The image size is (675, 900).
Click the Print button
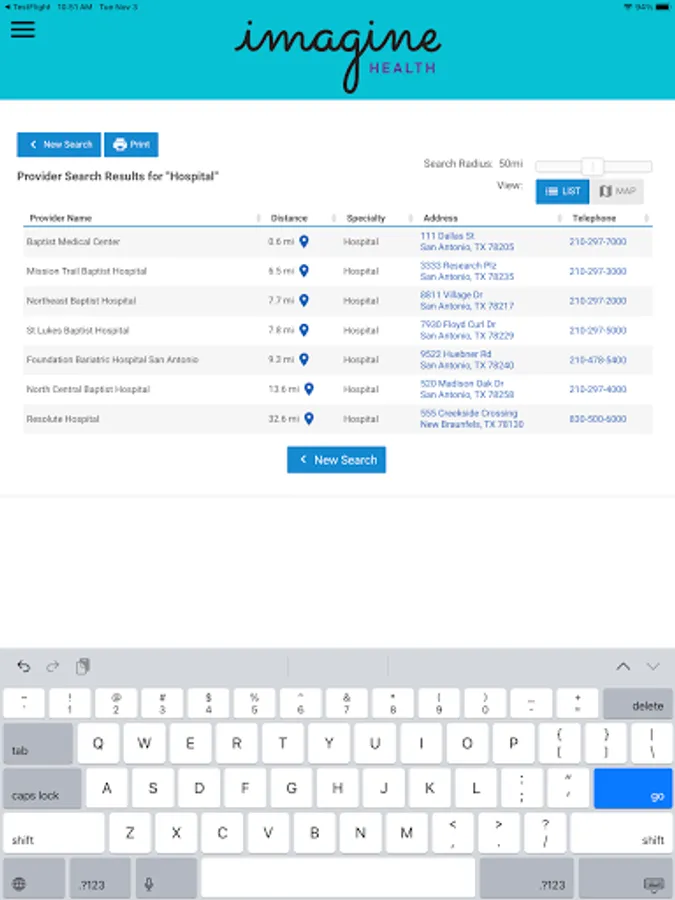(131, 145)
